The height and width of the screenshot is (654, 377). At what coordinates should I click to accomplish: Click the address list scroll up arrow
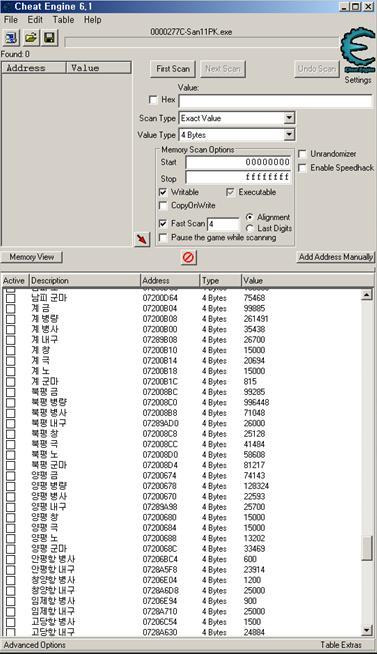pos(367,295)
